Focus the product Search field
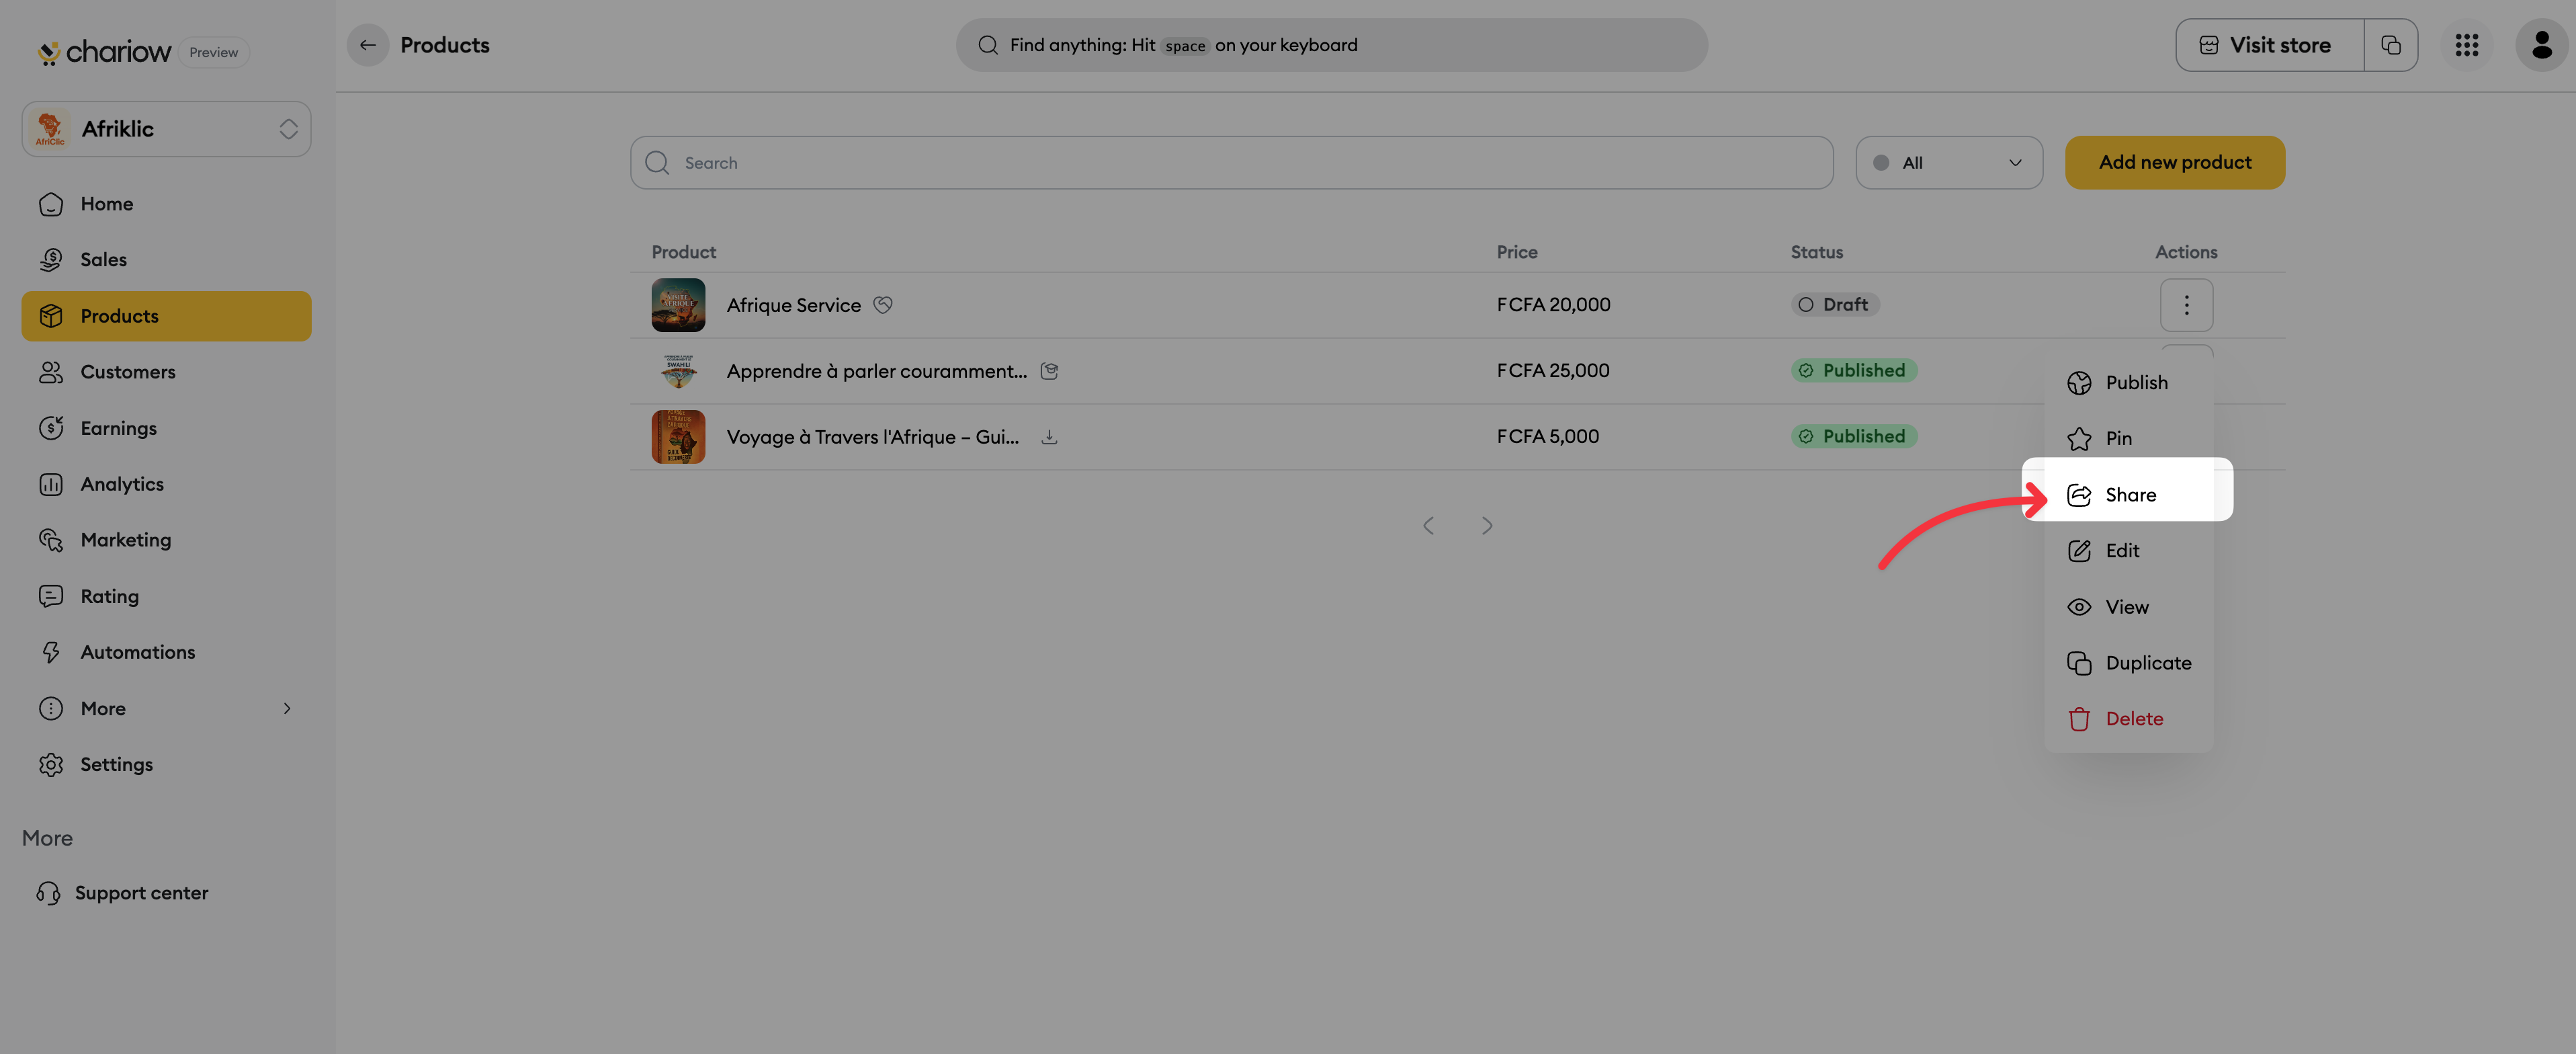The image size is (2576, 1054). click(x=1231, y=163)
